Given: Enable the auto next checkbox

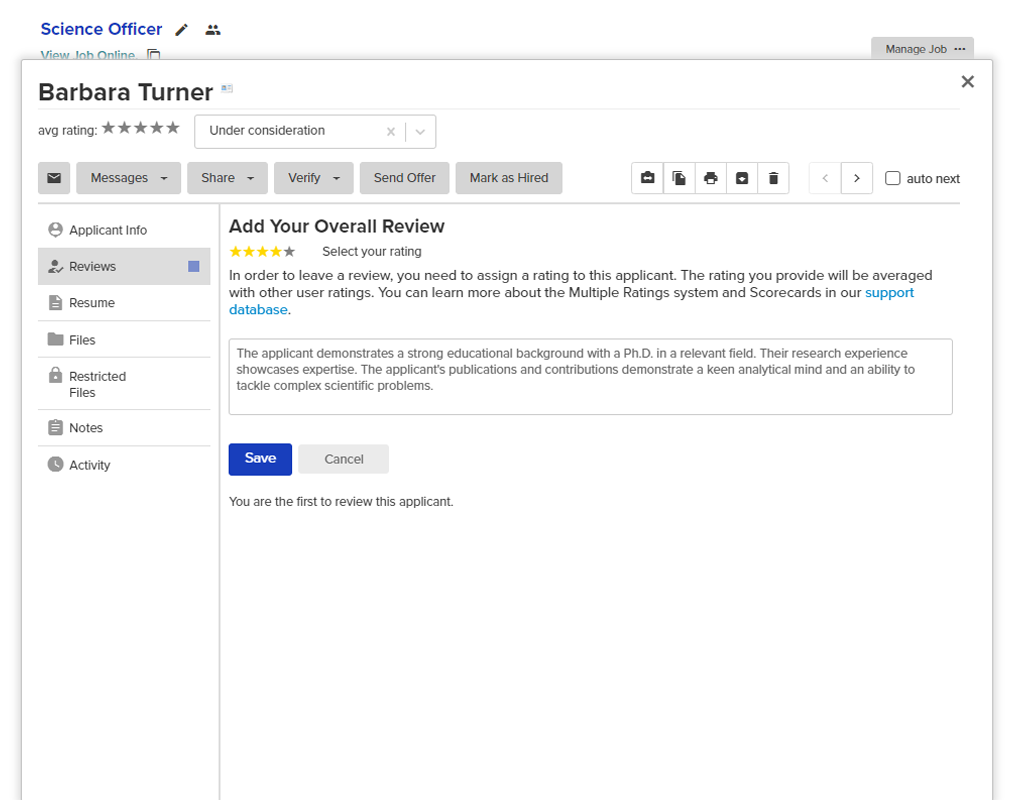Looking at the screenshot, I should pos(893,178).
